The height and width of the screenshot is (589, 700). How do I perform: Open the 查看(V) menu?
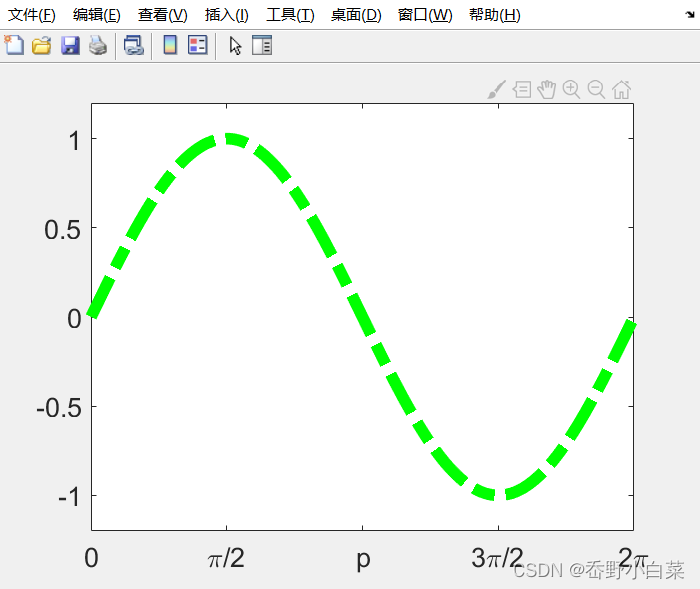click(x=162, y=15)
